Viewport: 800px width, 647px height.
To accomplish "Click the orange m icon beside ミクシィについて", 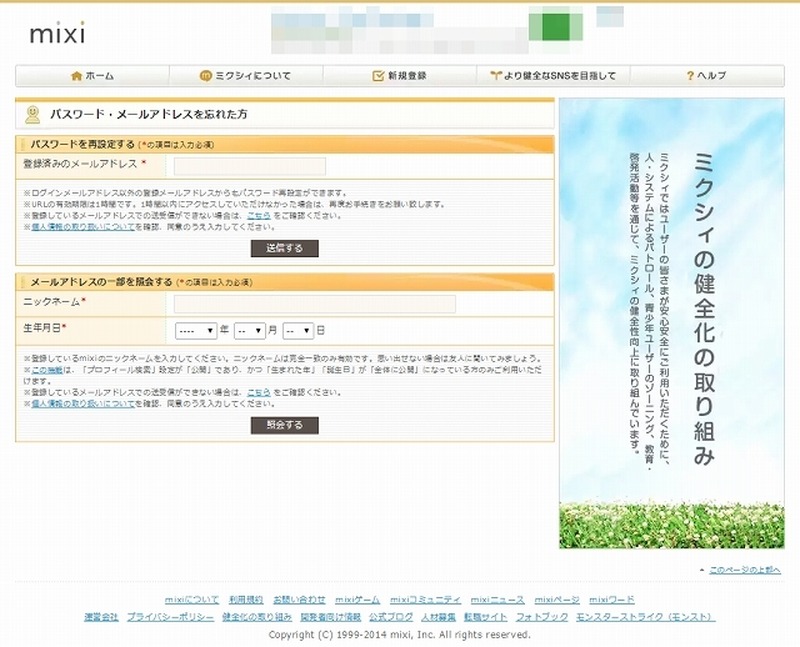I will [x=207, y=73].
